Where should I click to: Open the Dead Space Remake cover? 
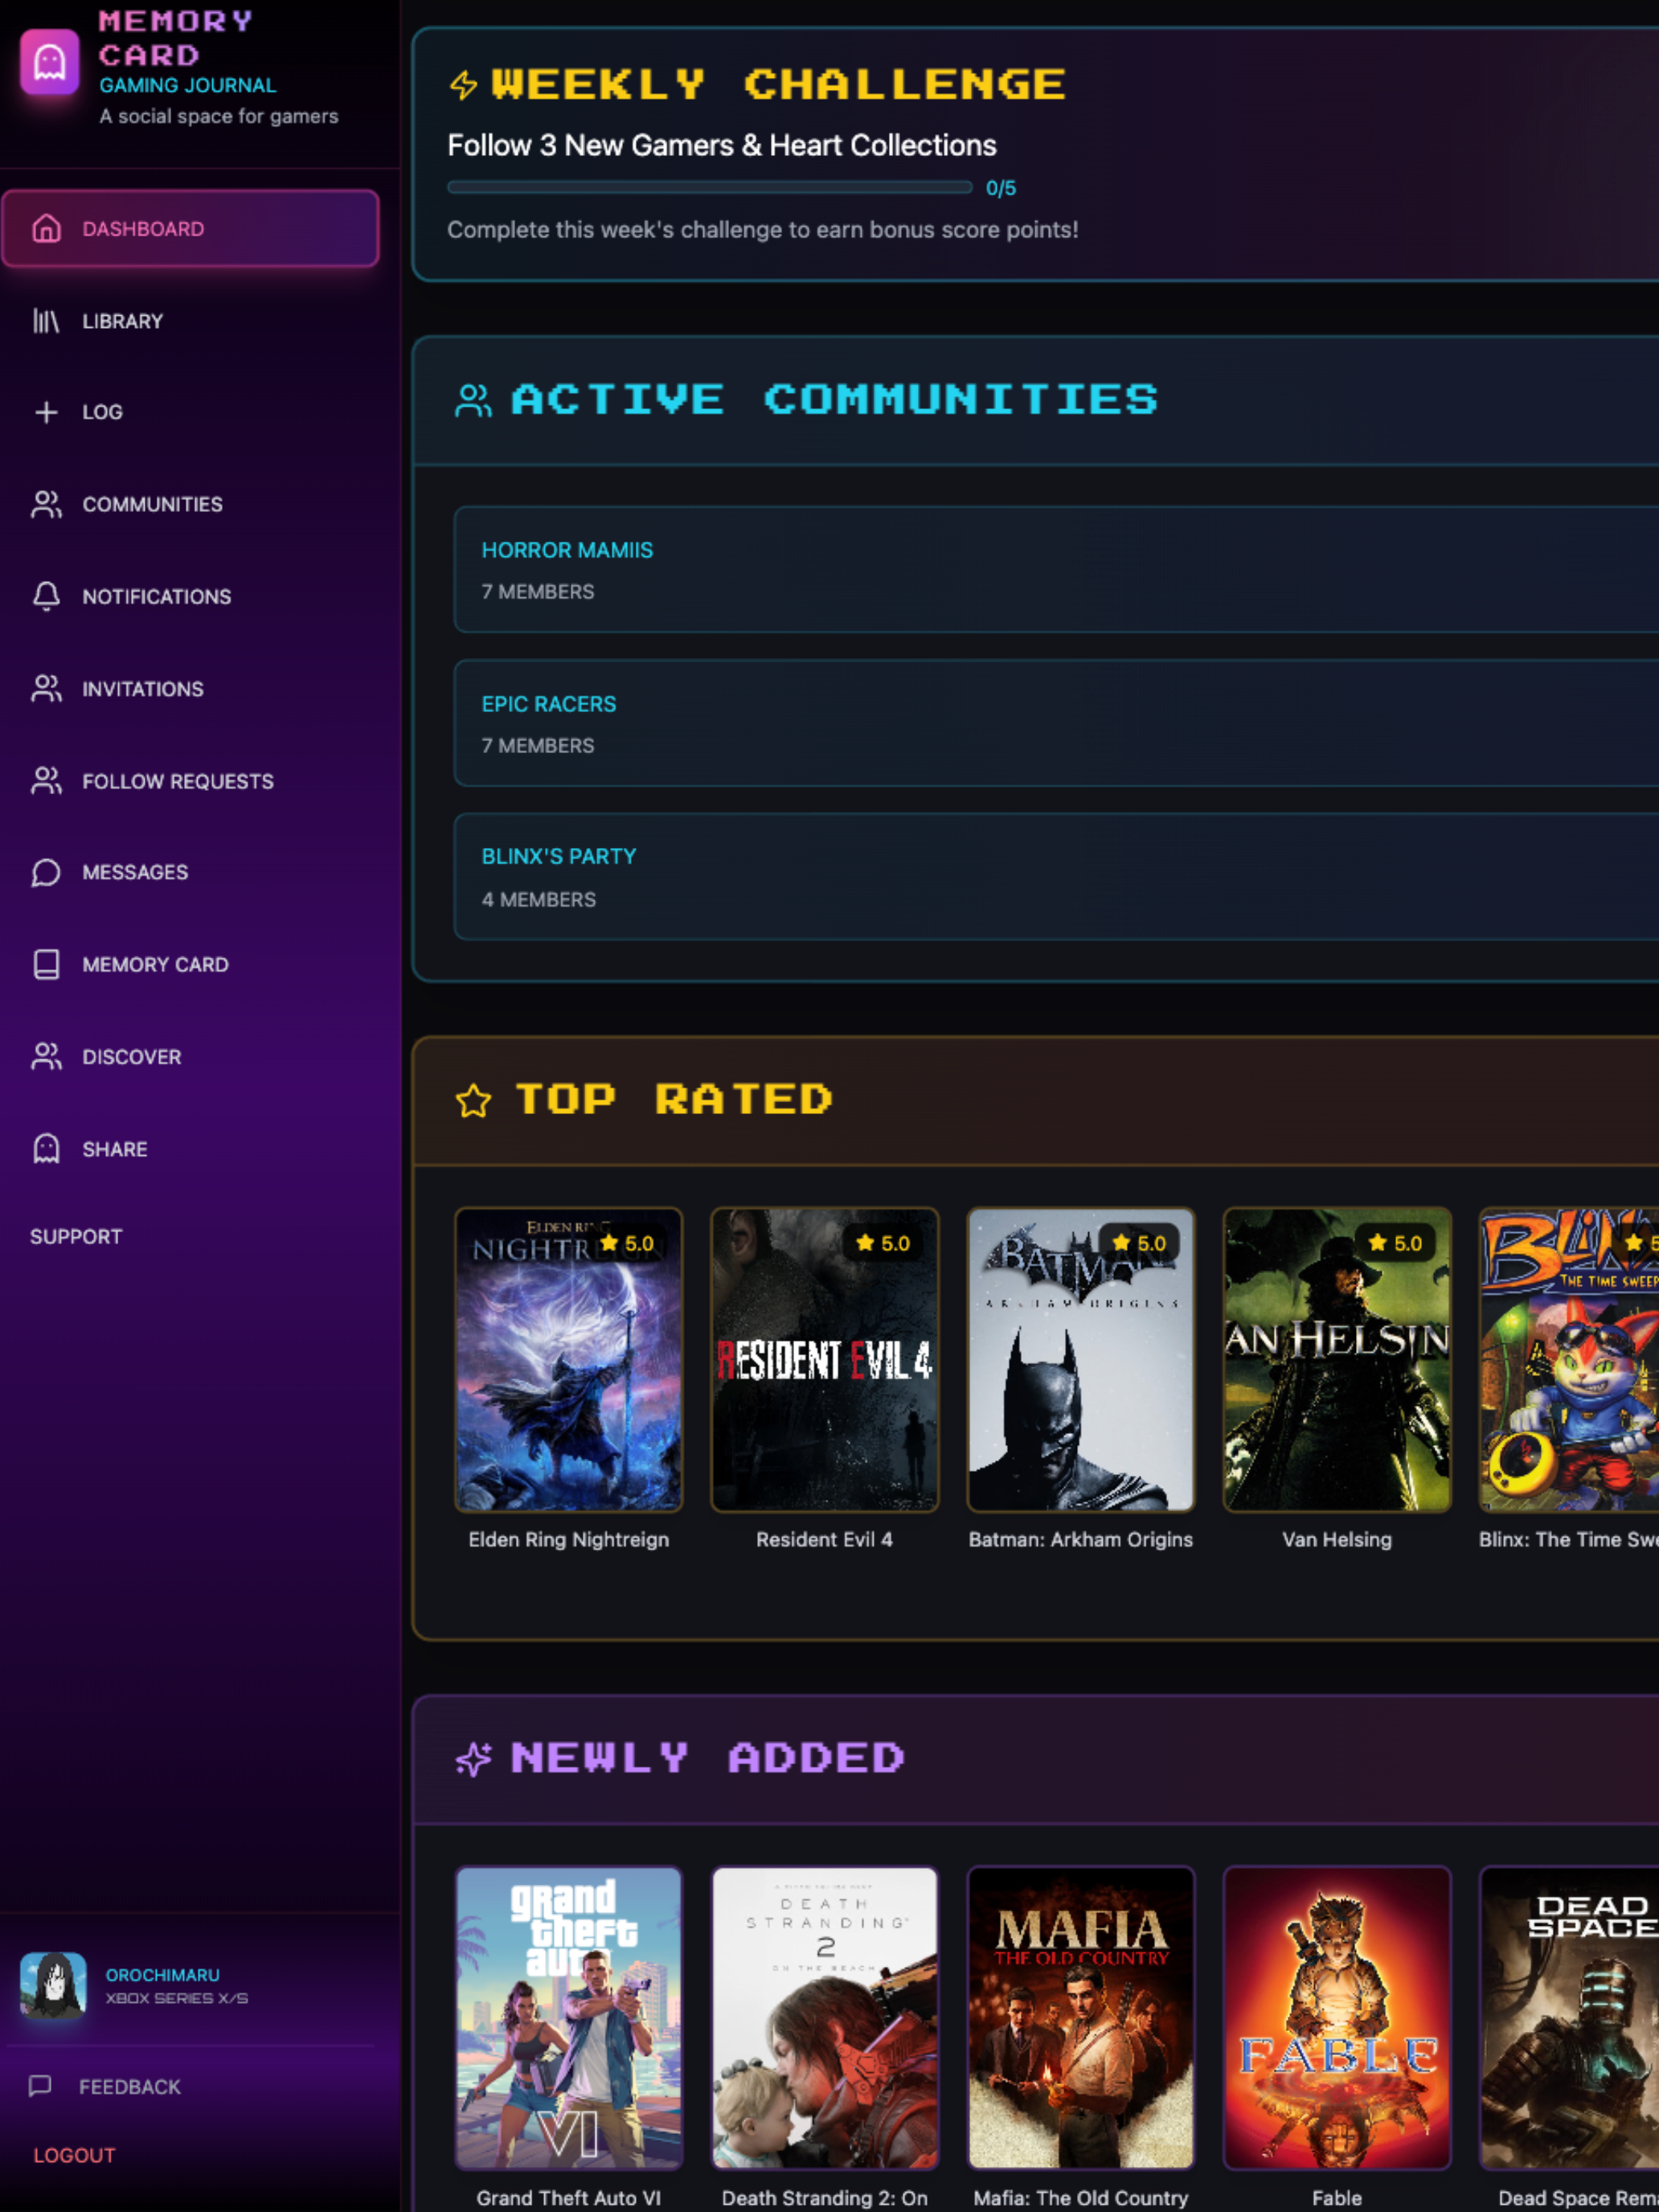pyautogui.click(x=1569, y=2018)
